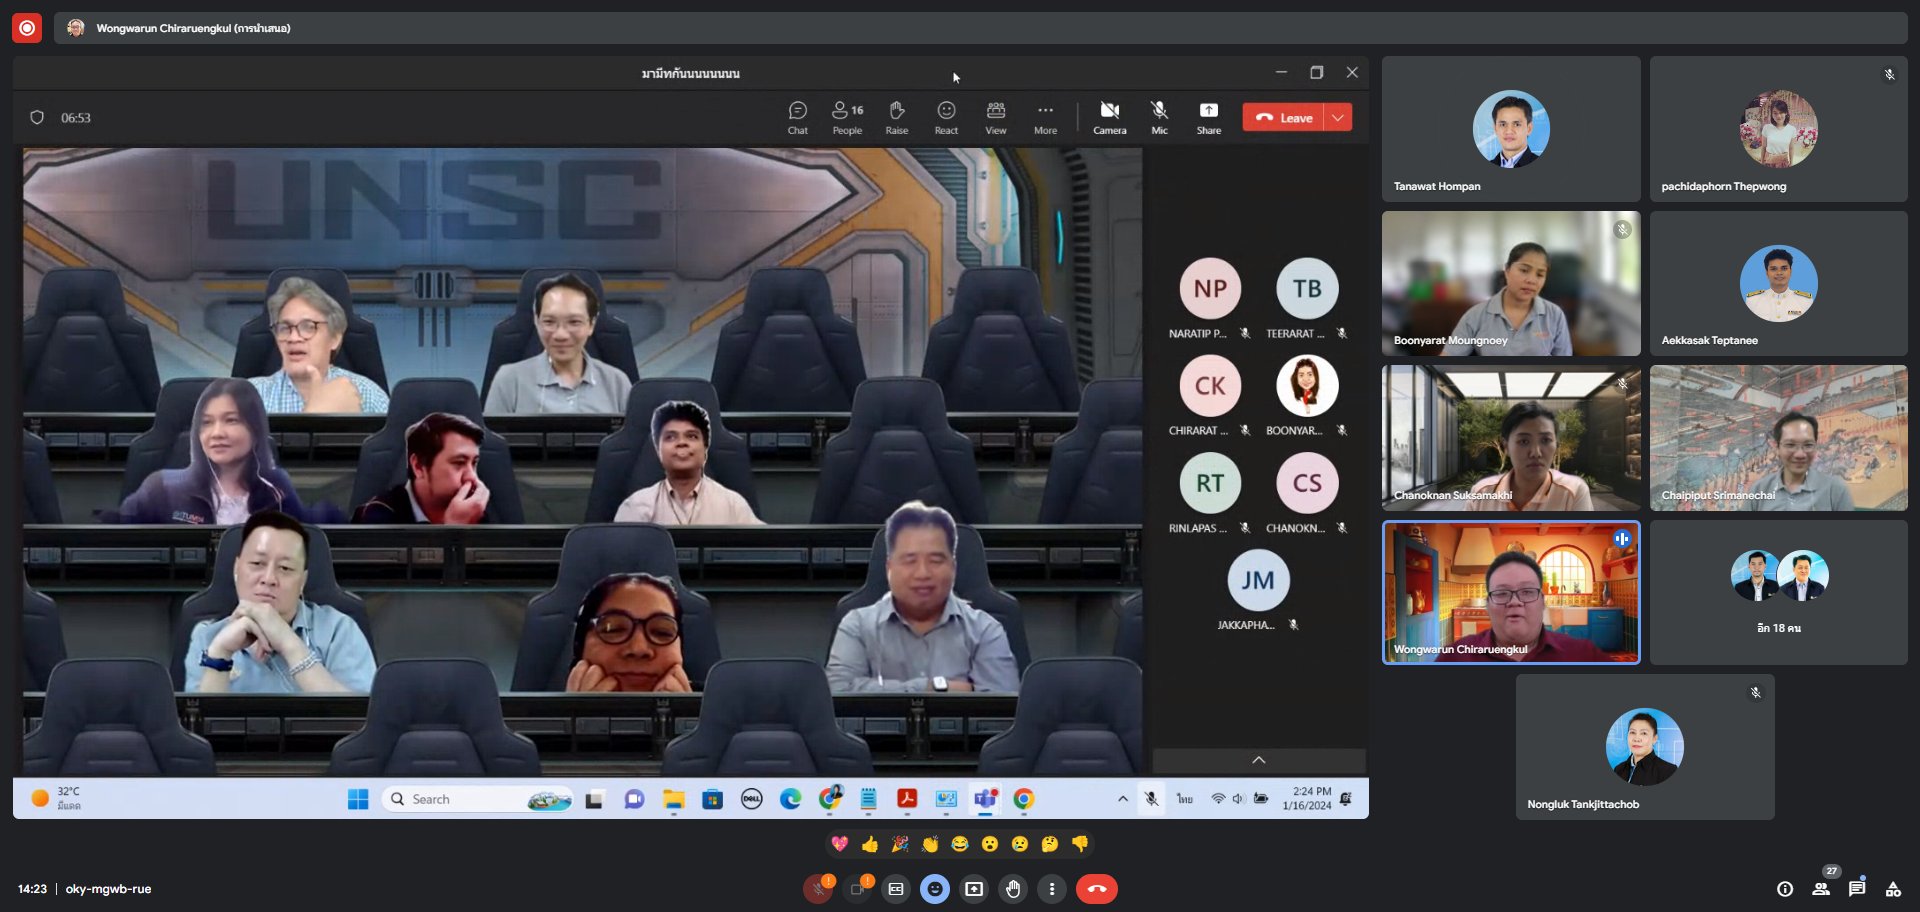This screenshot has width=1920, height=912.
Task: Send the thumbs down reaction
Action: coord(1080,844)
